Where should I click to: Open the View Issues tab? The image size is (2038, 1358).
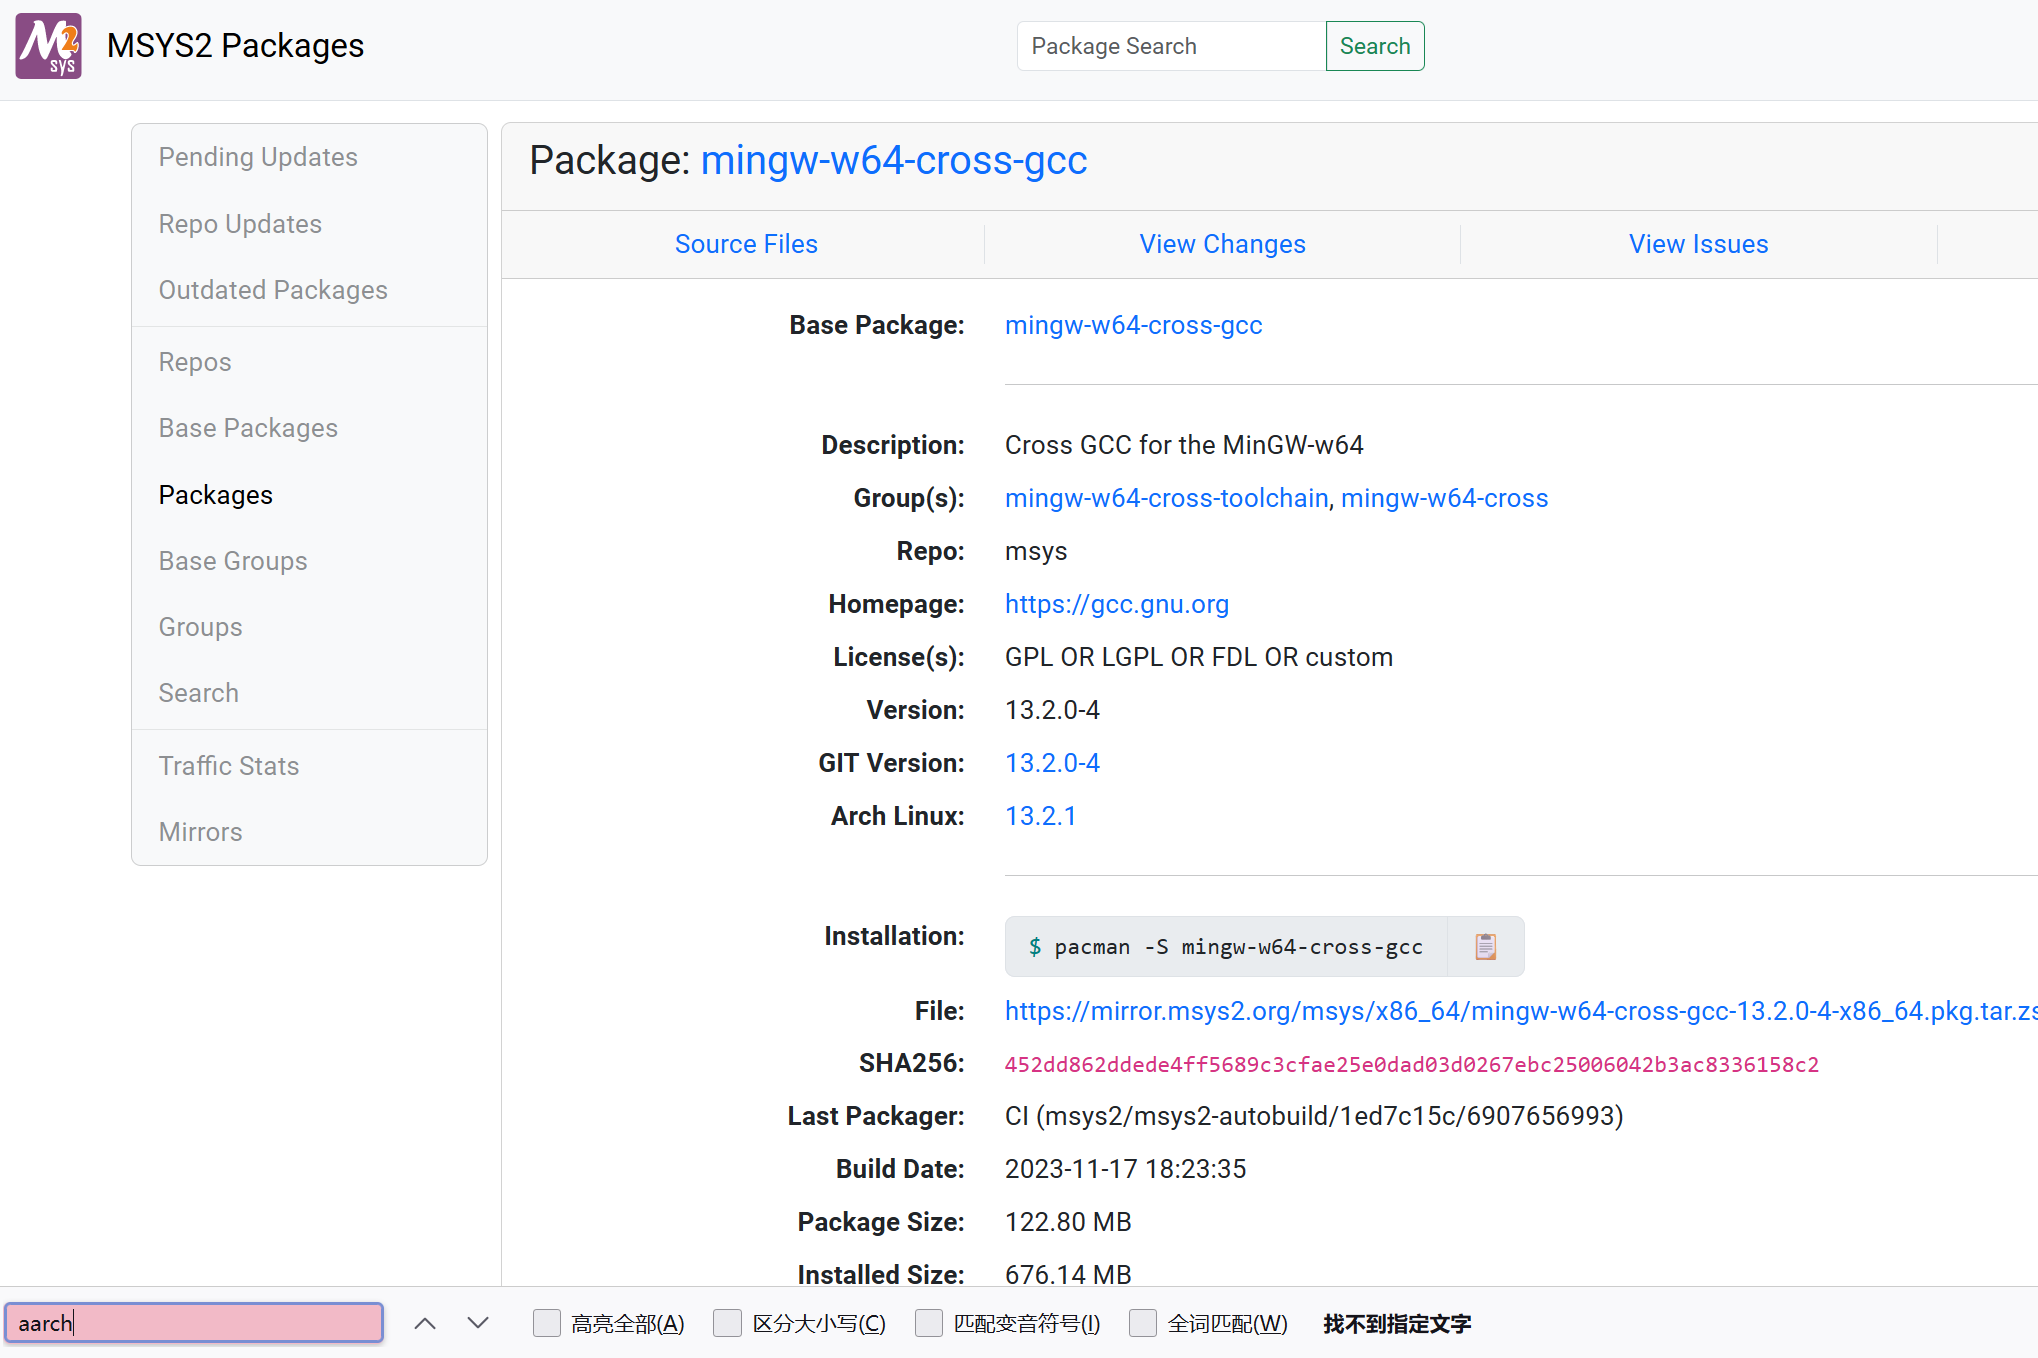1698,244
